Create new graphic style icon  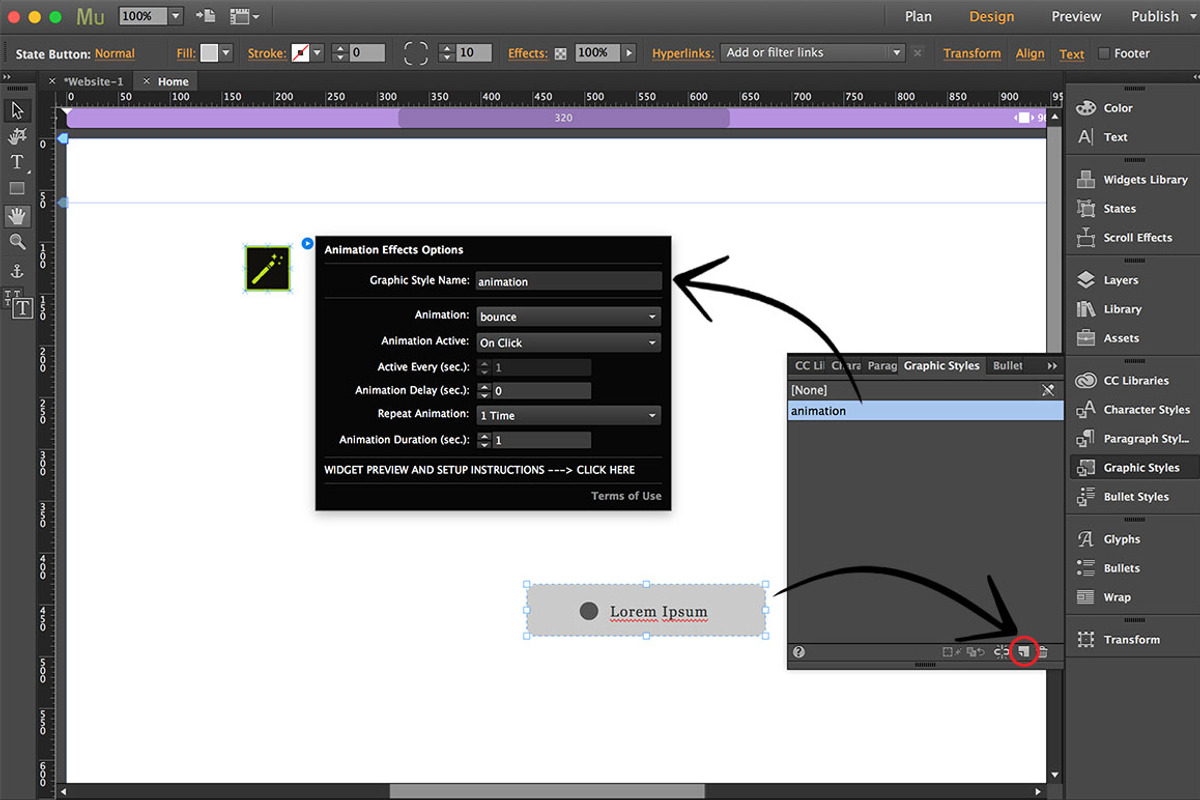(x=1024, y=652)
